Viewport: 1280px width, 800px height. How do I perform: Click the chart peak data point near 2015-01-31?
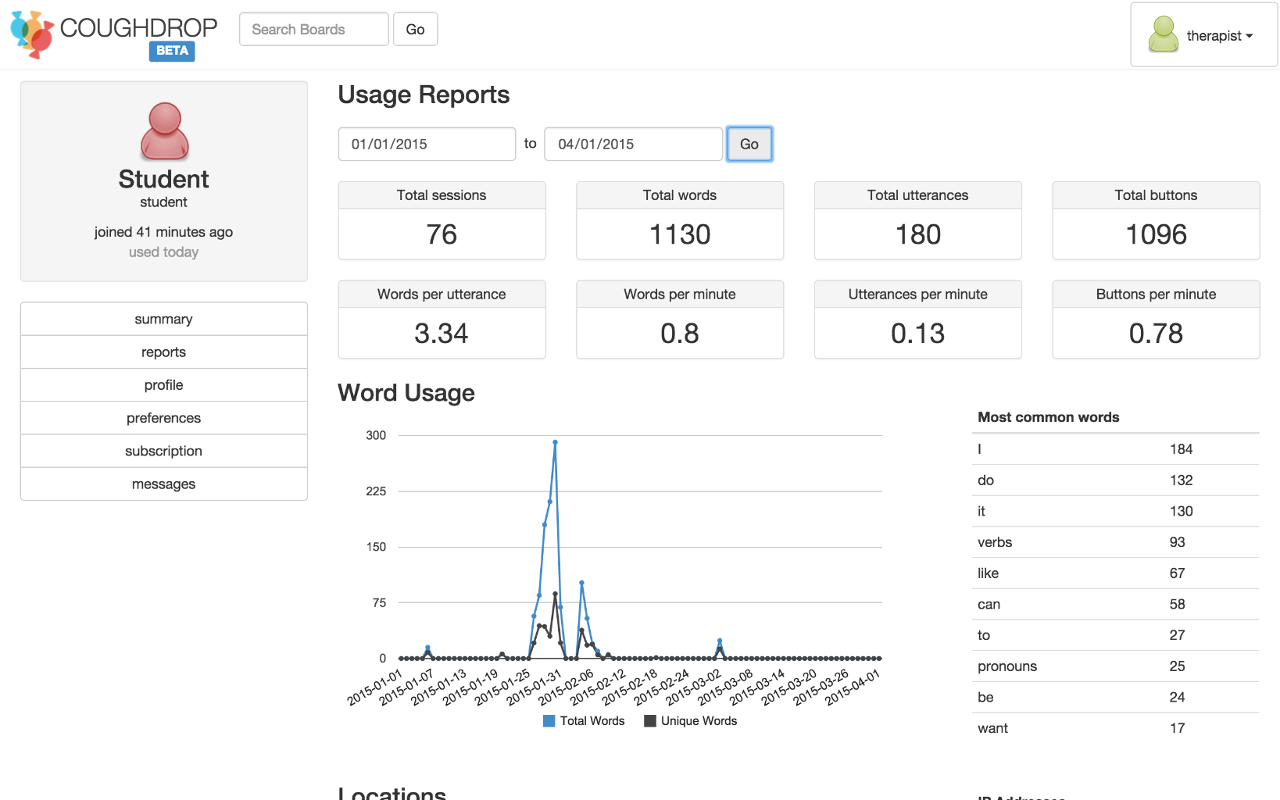pyautogui.click(x=555, y=442)
